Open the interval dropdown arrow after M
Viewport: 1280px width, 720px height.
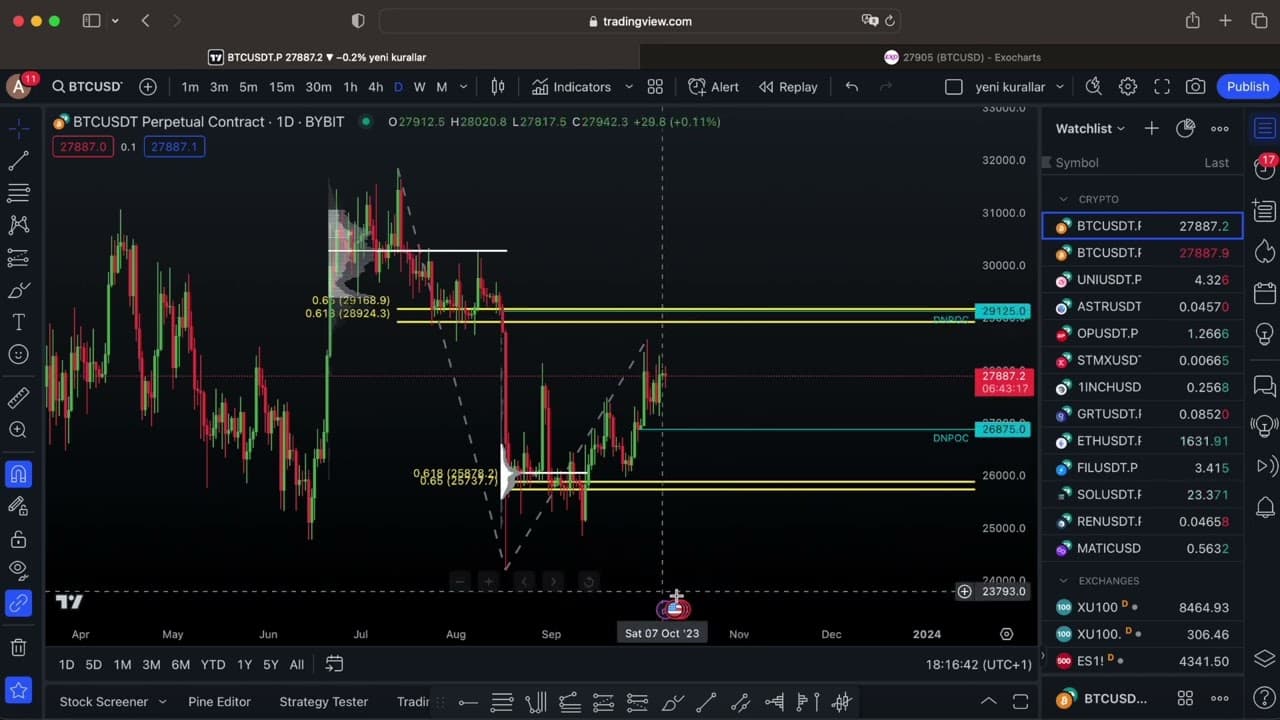point(463,87)
